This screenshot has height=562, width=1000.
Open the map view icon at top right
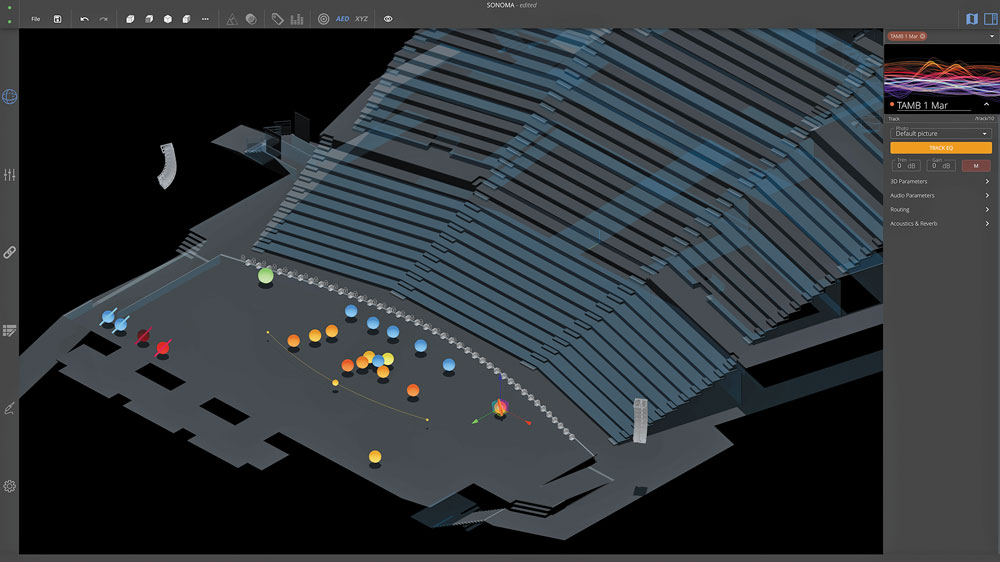[x=972, y=19]
